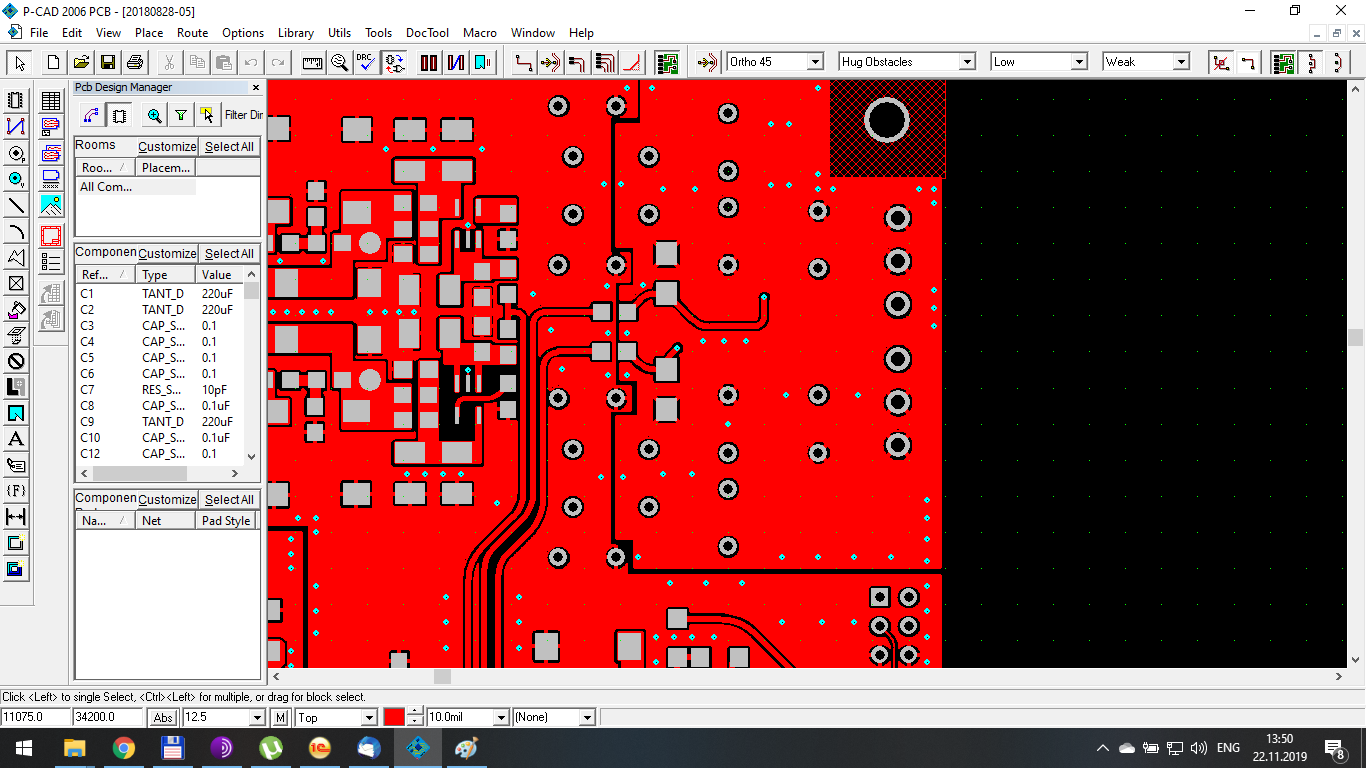Open the Library menu
Image resolution: width=1366 pixels, height=768 pixels.
point(295,33)
